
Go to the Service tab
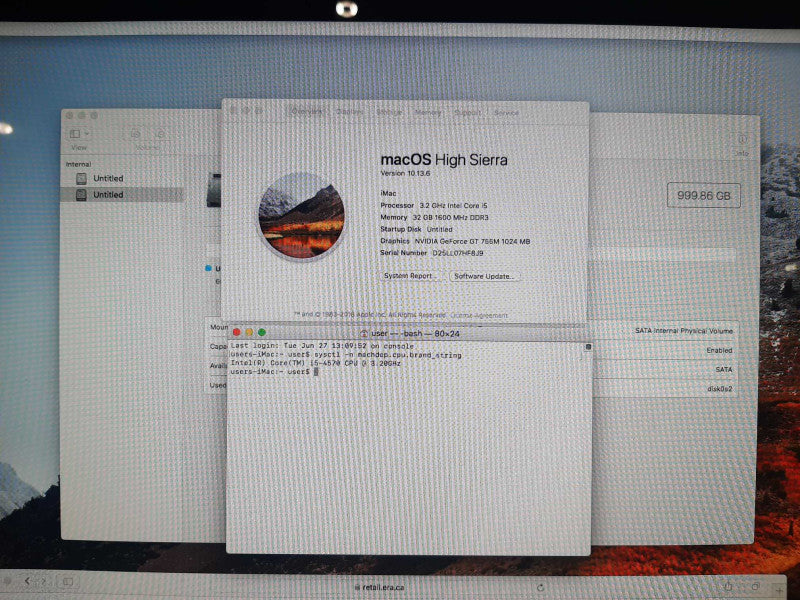pos(506,112)
